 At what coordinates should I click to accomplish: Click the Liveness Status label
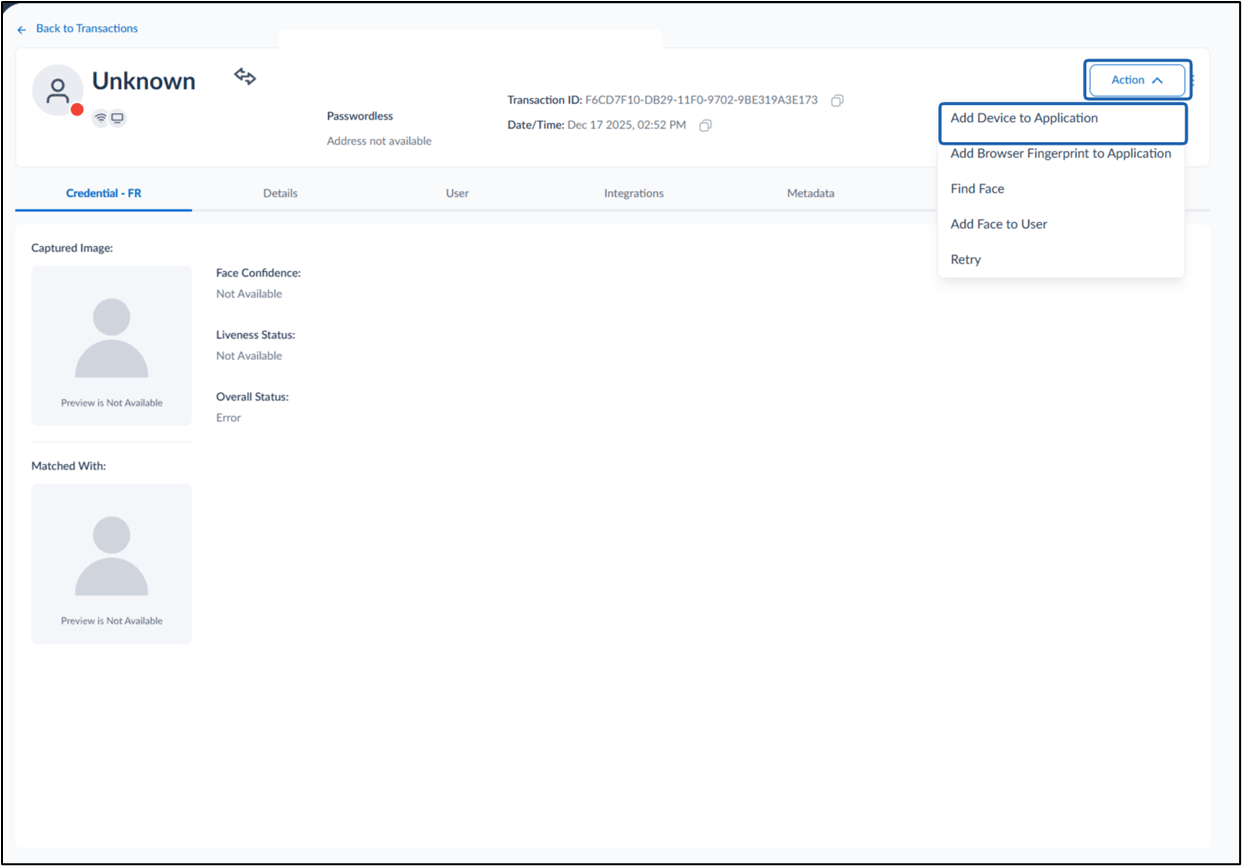point(256,335)
